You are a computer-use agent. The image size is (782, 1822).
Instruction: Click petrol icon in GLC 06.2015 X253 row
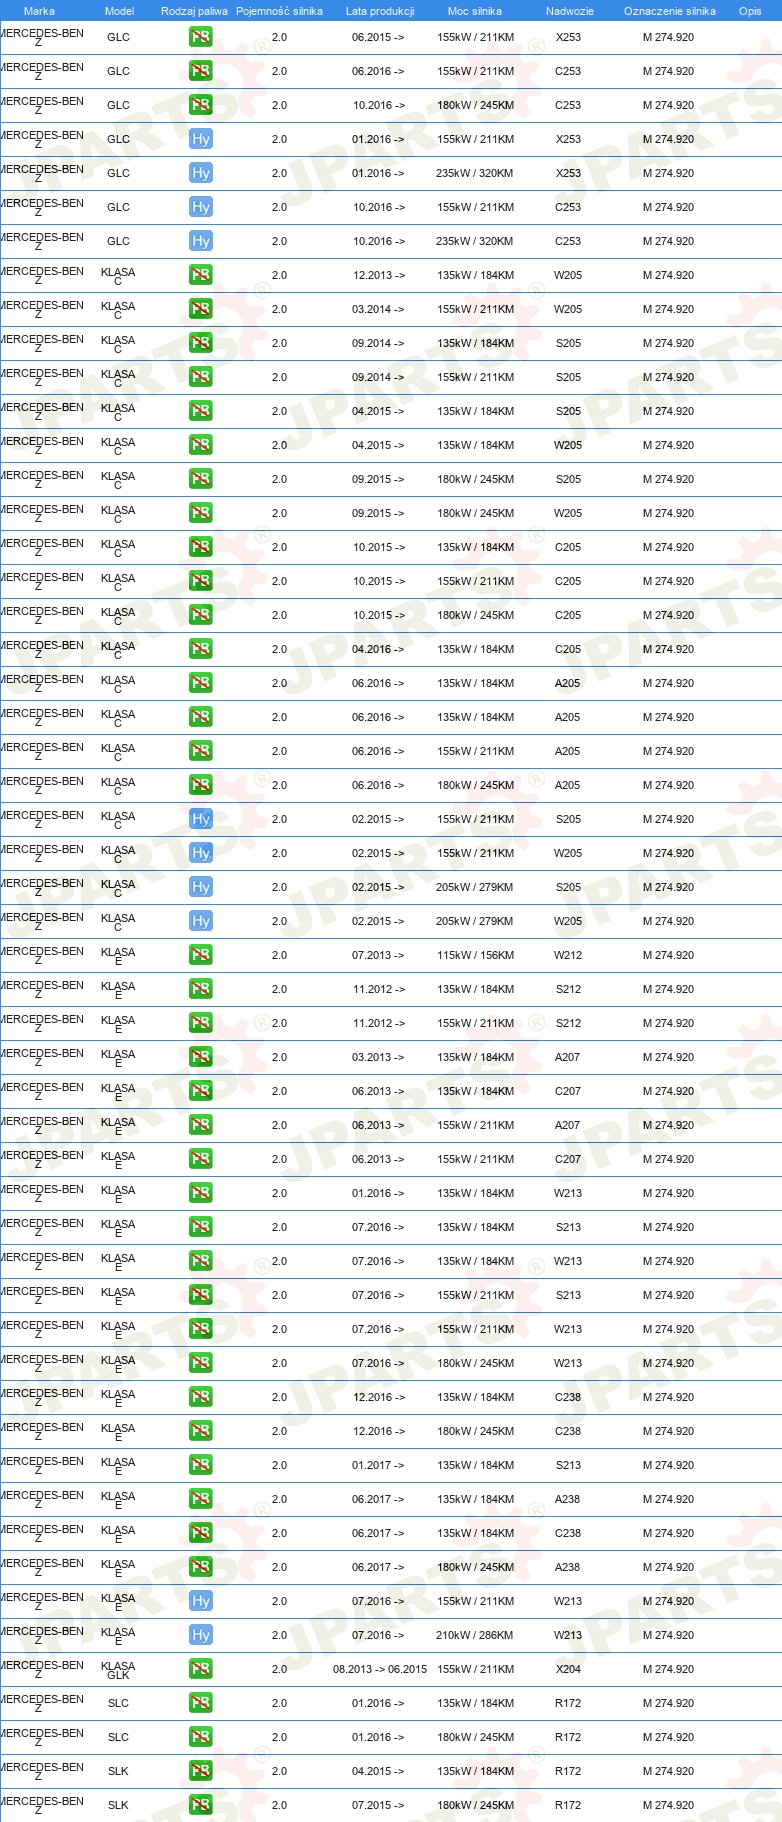tap(200, 37)
